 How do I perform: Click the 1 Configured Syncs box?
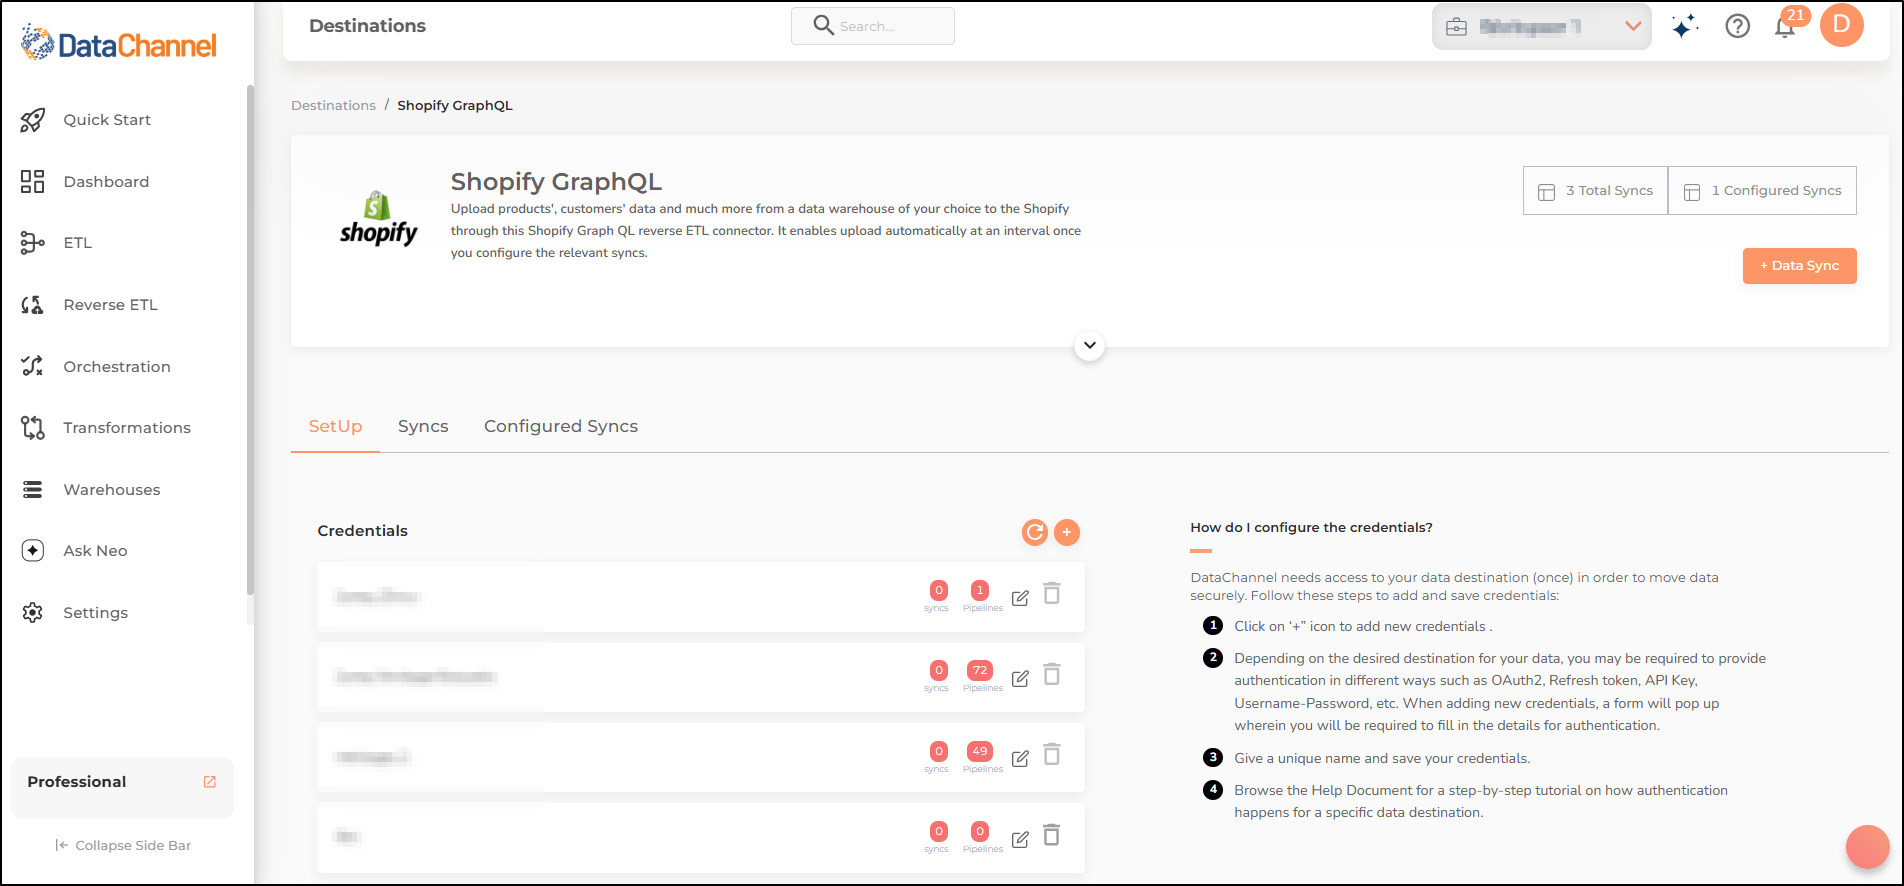coord(1763,190)
